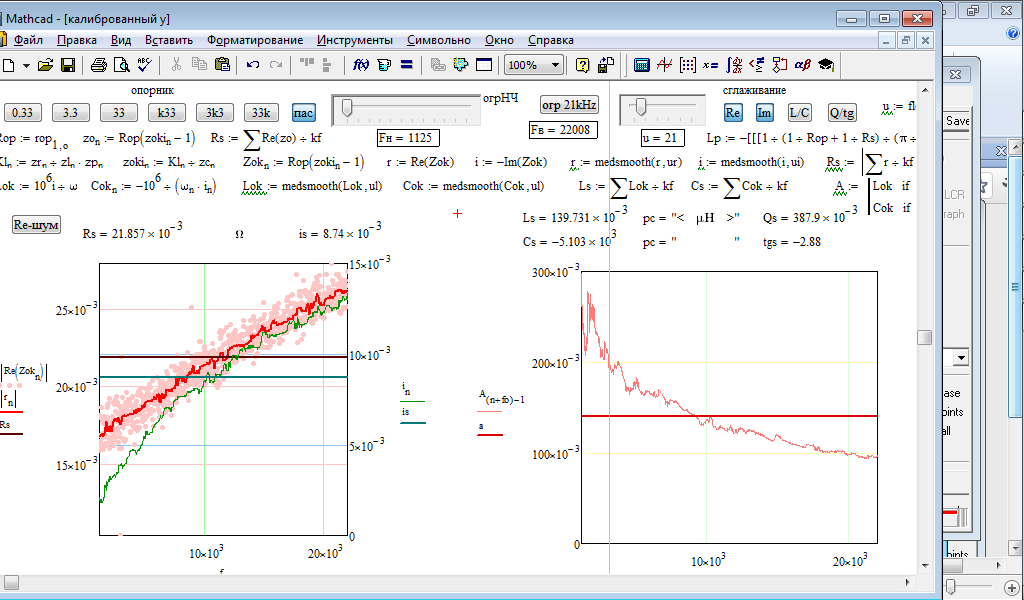This screenshot has width=1024, height=600.
Task: Open the Graph toolbar palette
Action: click(665, 65)
